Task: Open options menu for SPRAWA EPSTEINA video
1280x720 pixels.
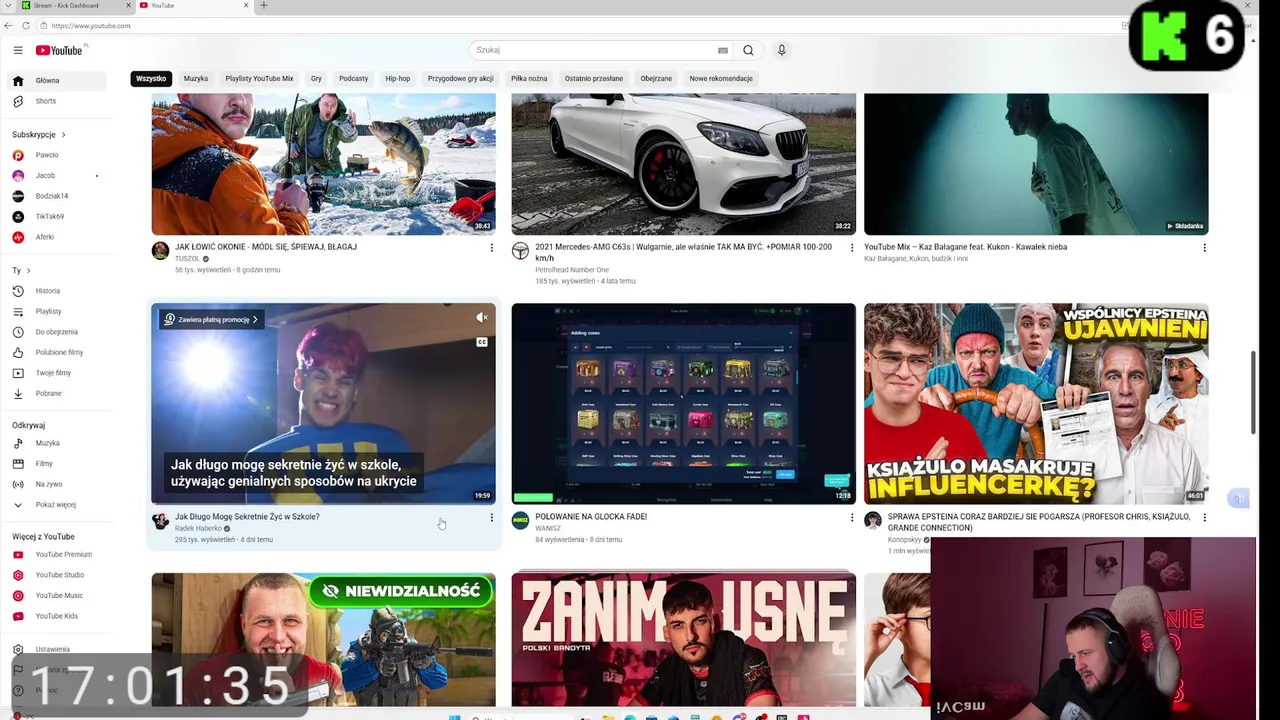Action: point(1204,518)
